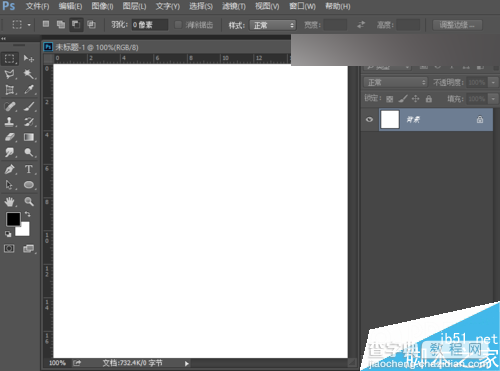Open the Layer (图层) menu

[134, 6]
